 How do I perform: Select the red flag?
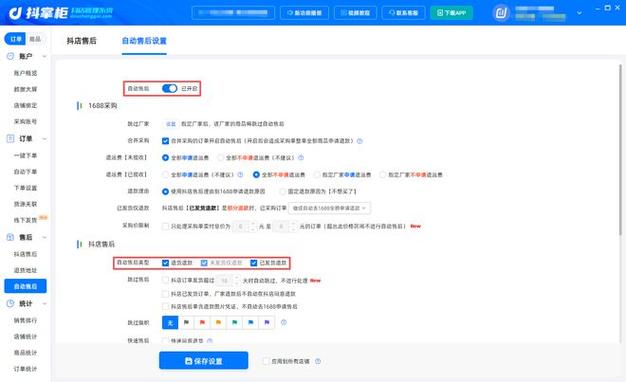pyautogui.click(x=202, y=323)
